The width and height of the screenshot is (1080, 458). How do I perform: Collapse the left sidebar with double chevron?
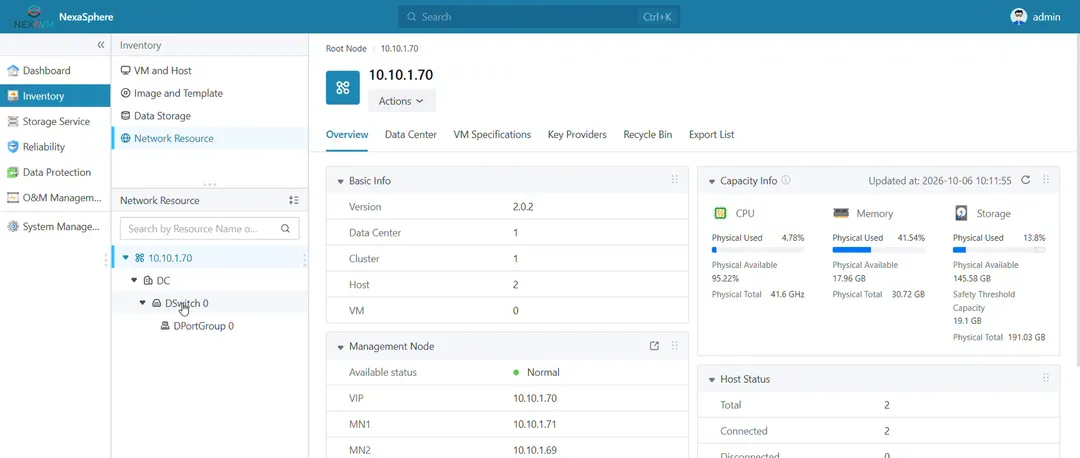click(101, 45)
